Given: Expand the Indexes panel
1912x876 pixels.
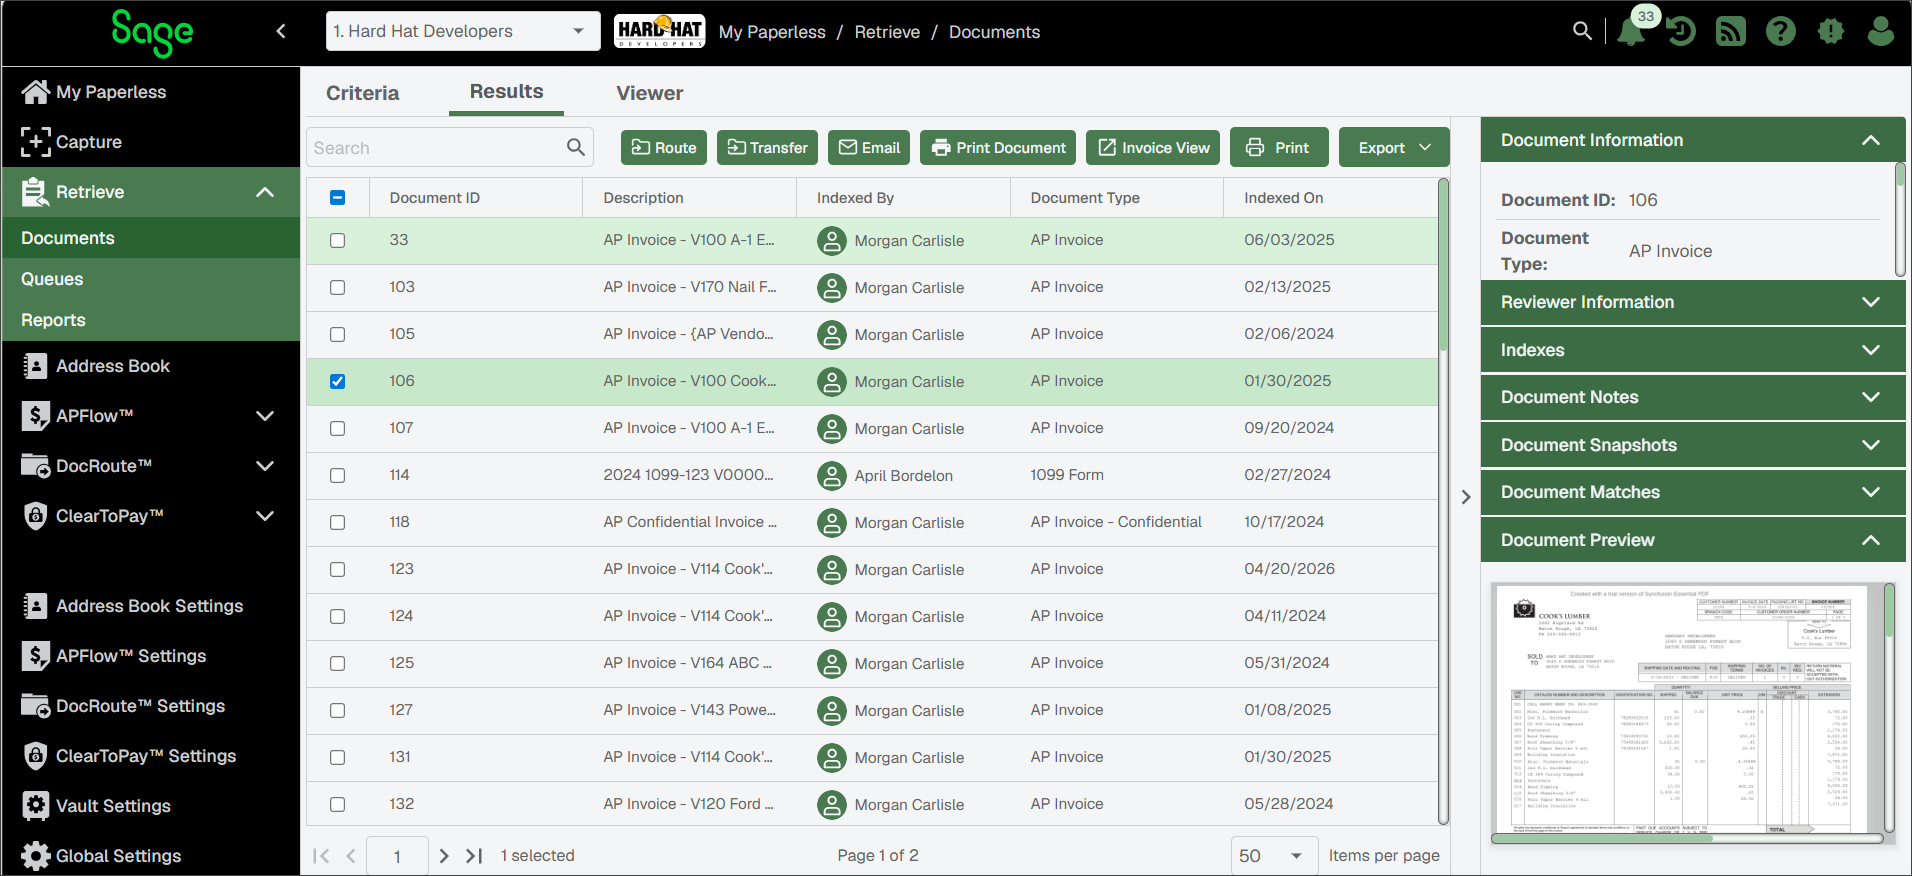Looking at the screenshot, I should (x=1693, y=350).
